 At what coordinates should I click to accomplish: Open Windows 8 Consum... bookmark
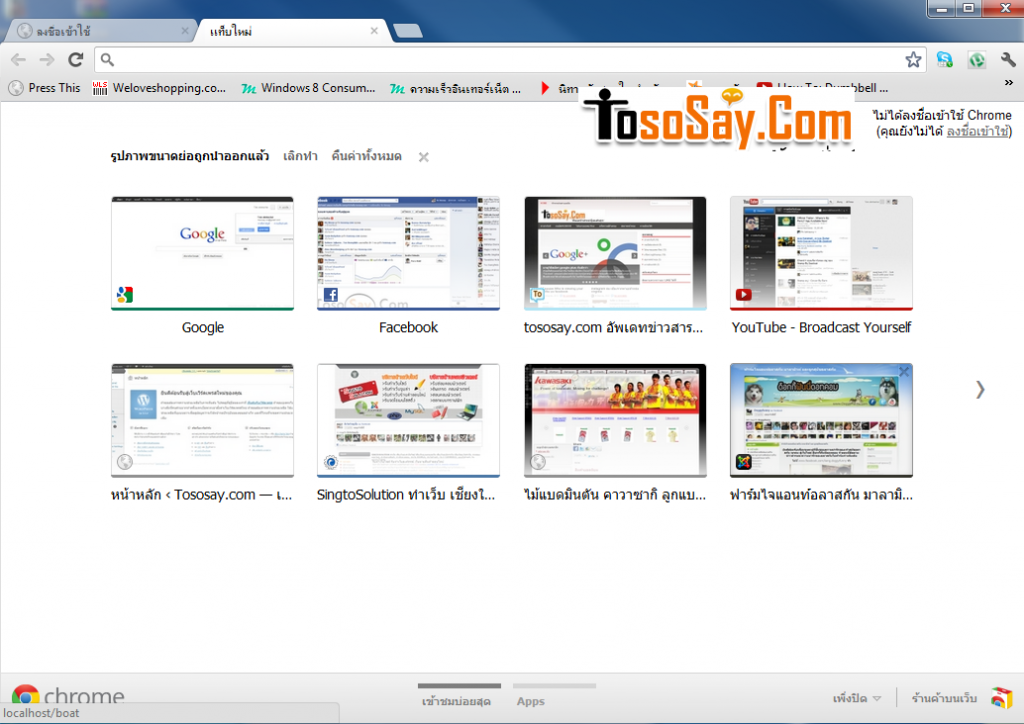(308, 88)
